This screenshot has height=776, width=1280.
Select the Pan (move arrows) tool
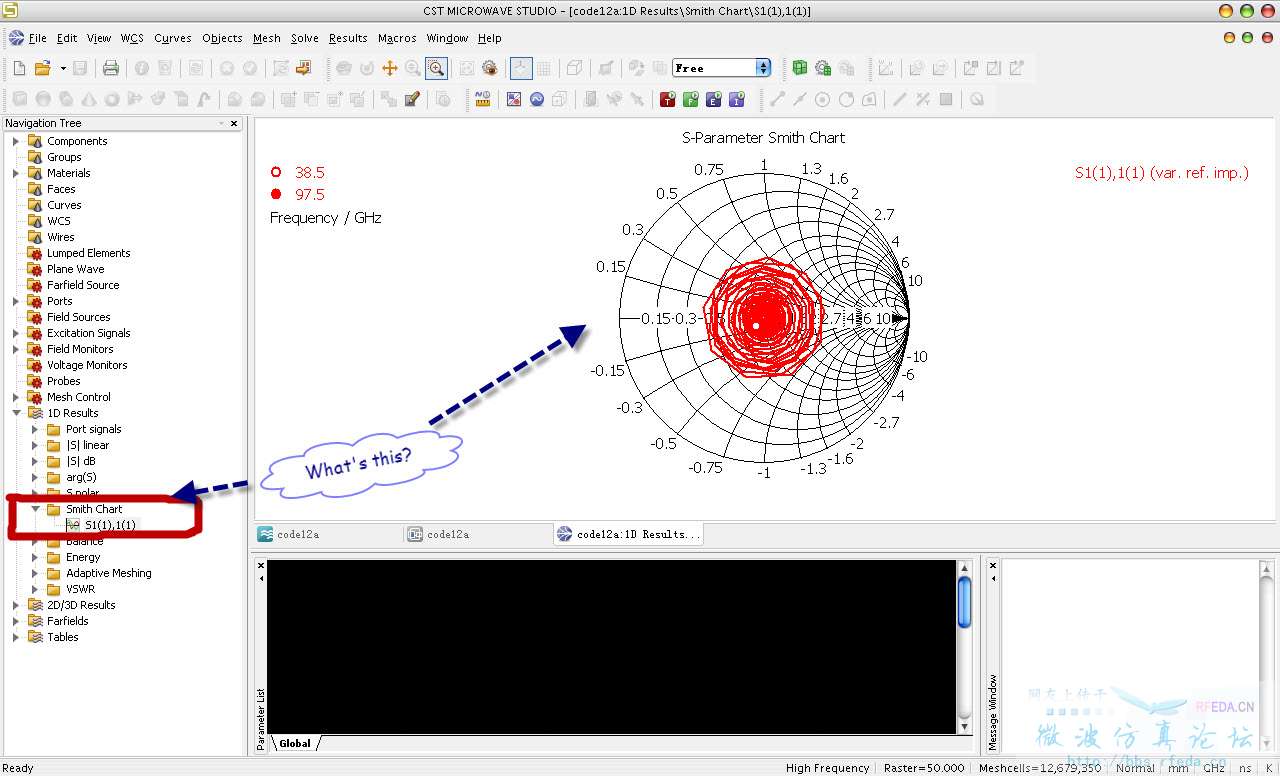point(390,68)
